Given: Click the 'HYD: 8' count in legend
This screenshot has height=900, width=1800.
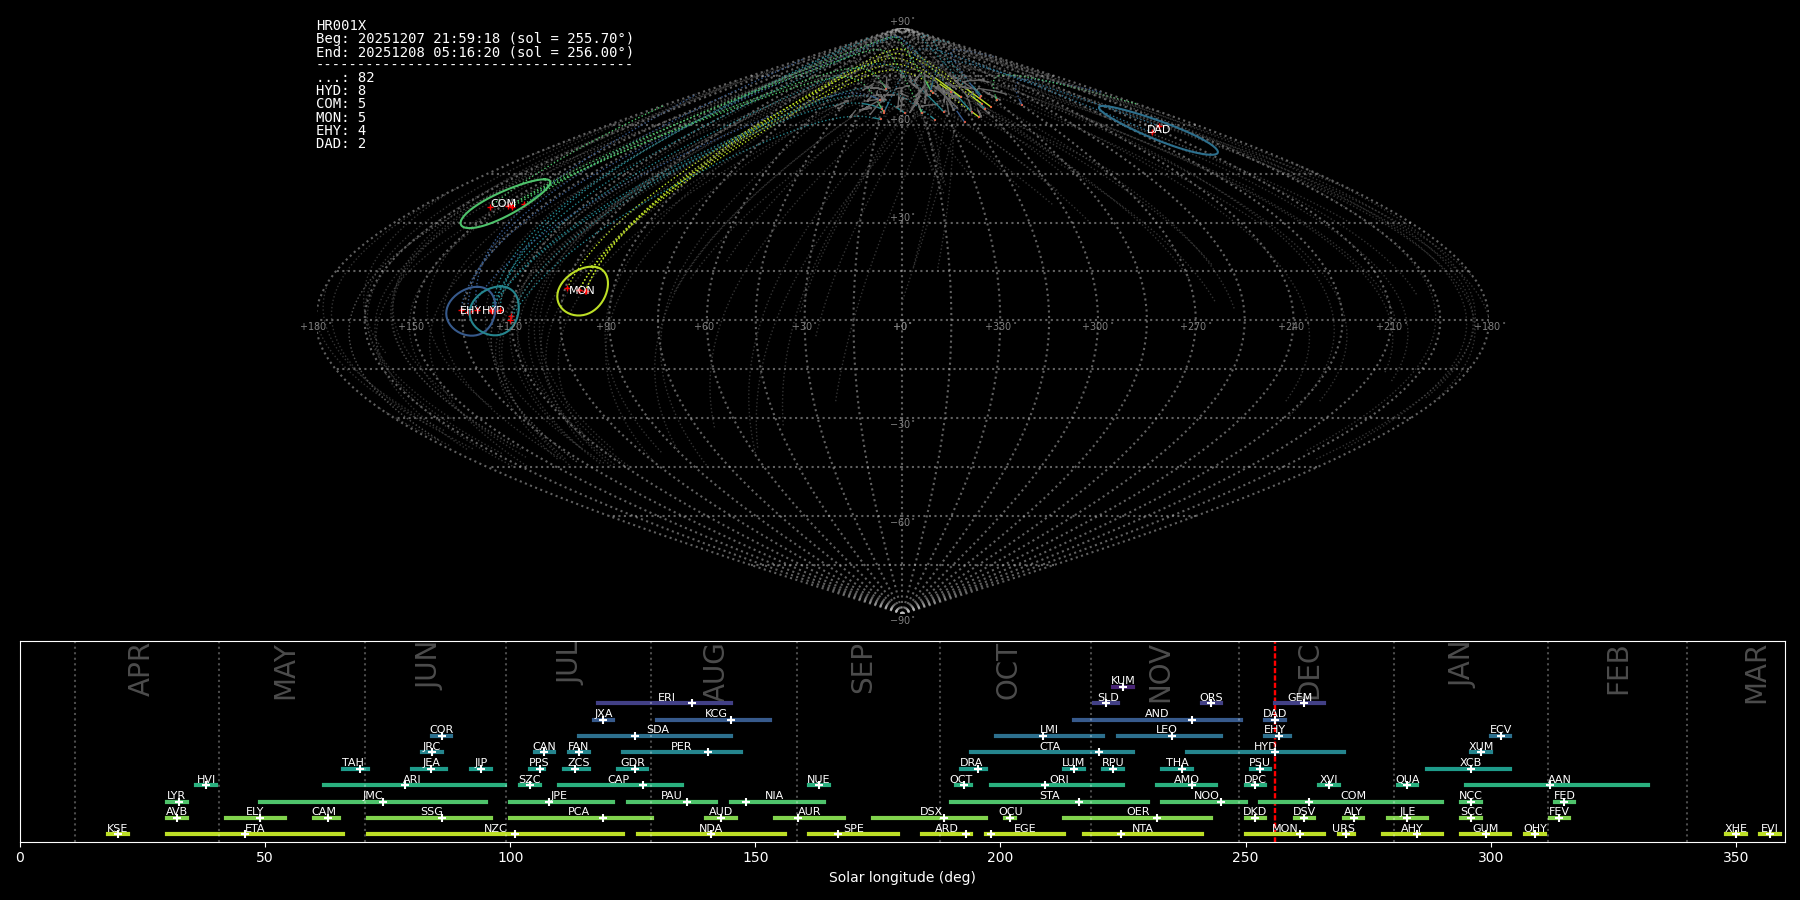Looking at the screenshot, I should point(341,91).
